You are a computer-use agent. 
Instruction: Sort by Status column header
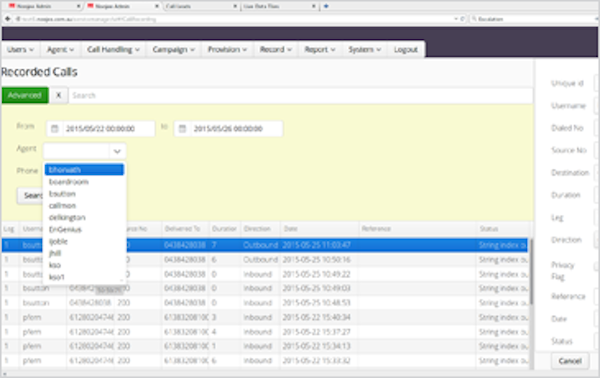502,229
